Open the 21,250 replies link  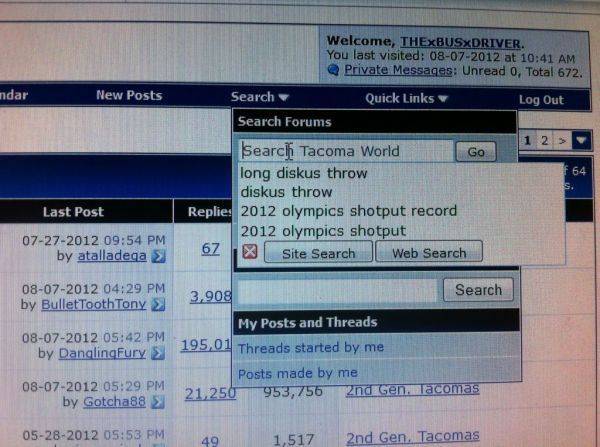[210, 393]
